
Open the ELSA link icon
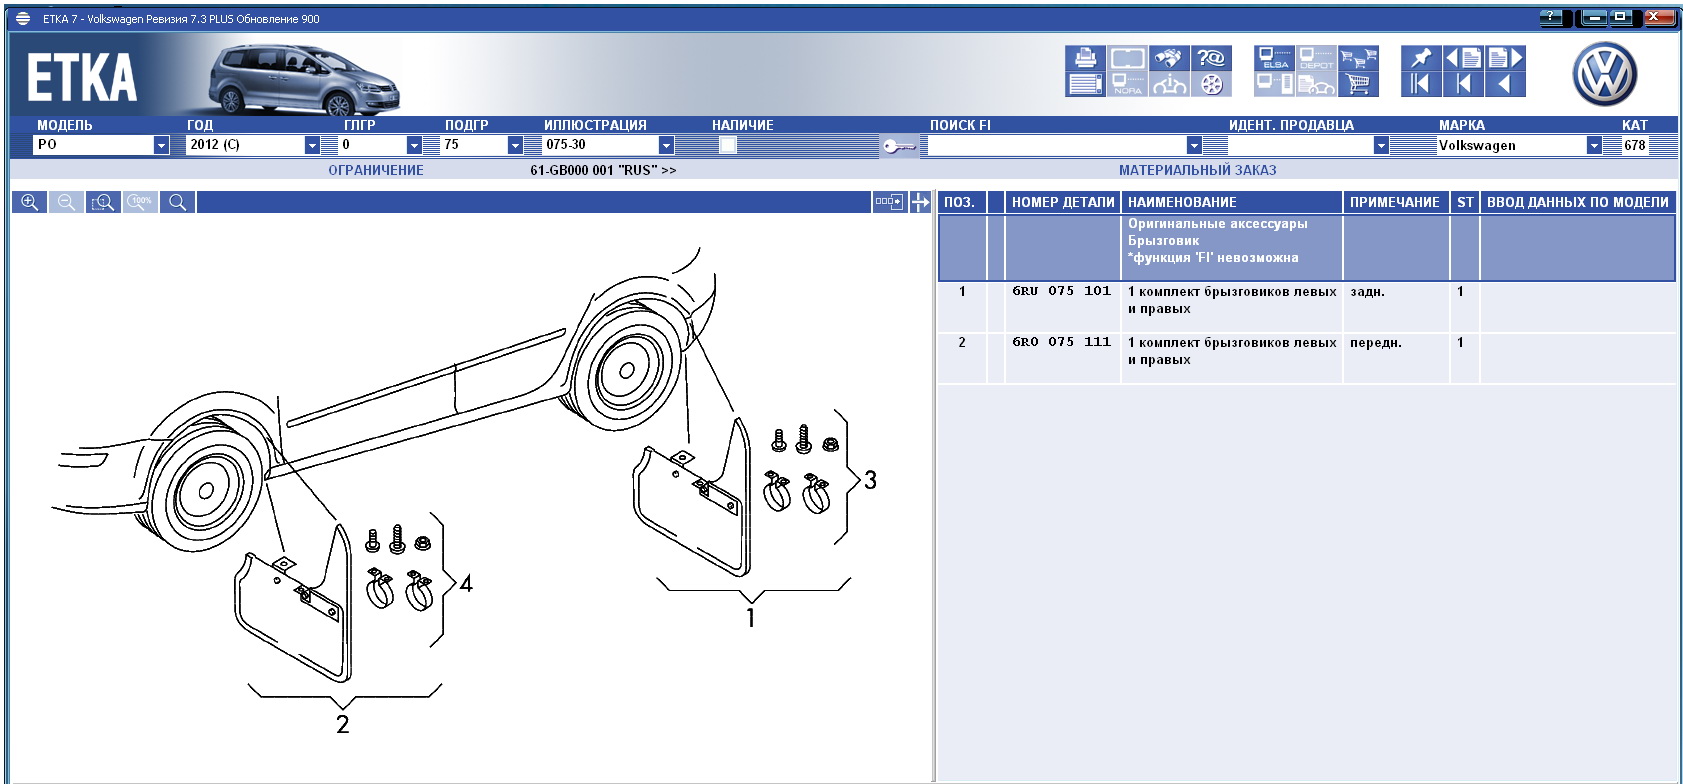tap(1274, 58)
